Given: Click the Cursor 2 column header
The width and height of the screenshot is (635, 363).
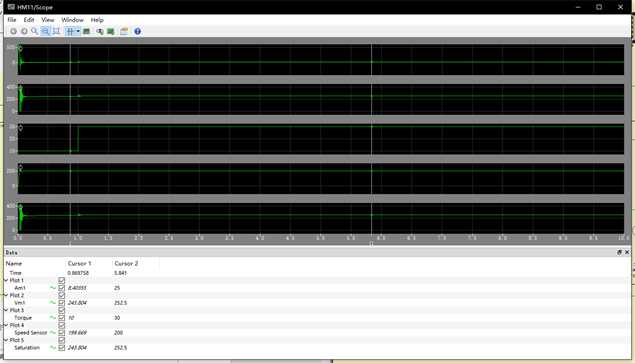Looking at the screenshot, I should point(126,263).
